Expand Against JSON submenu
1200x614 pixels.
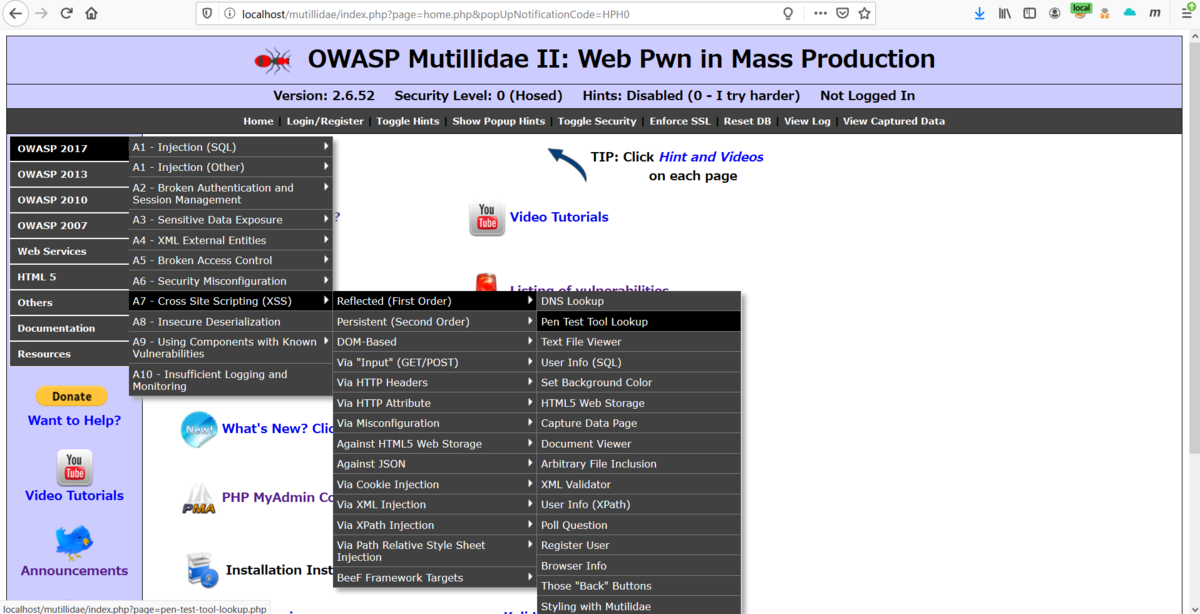(435, 464)
